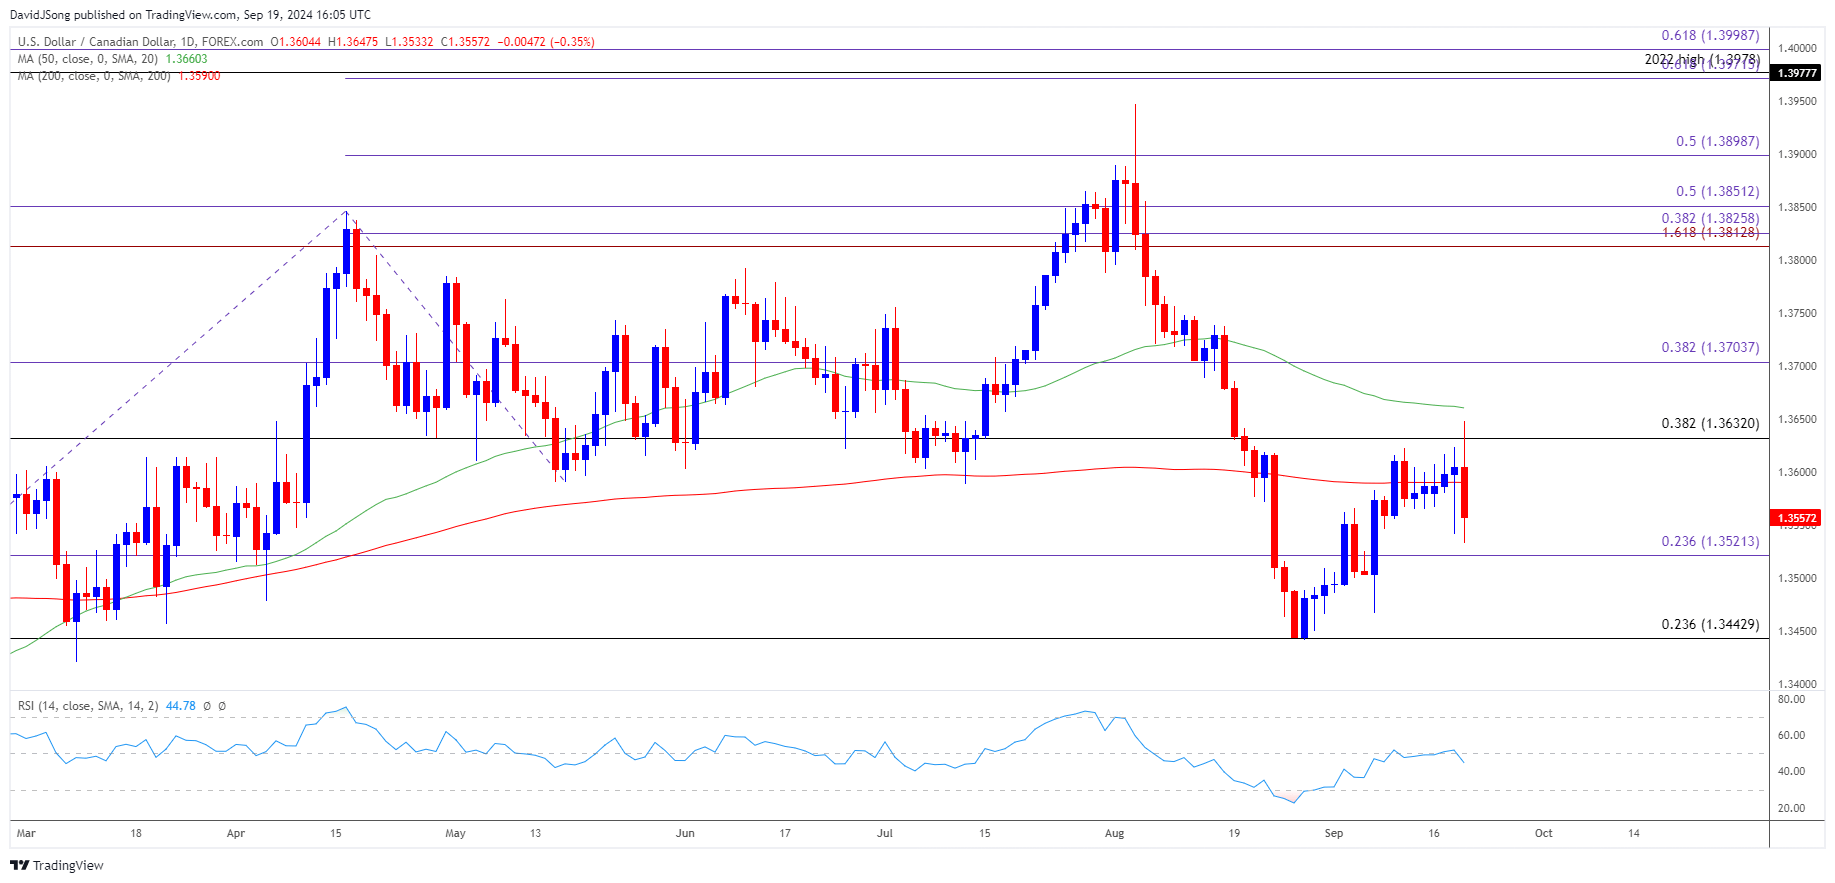
Task: Click the low price value L1.35332
Action: point(410,42)
